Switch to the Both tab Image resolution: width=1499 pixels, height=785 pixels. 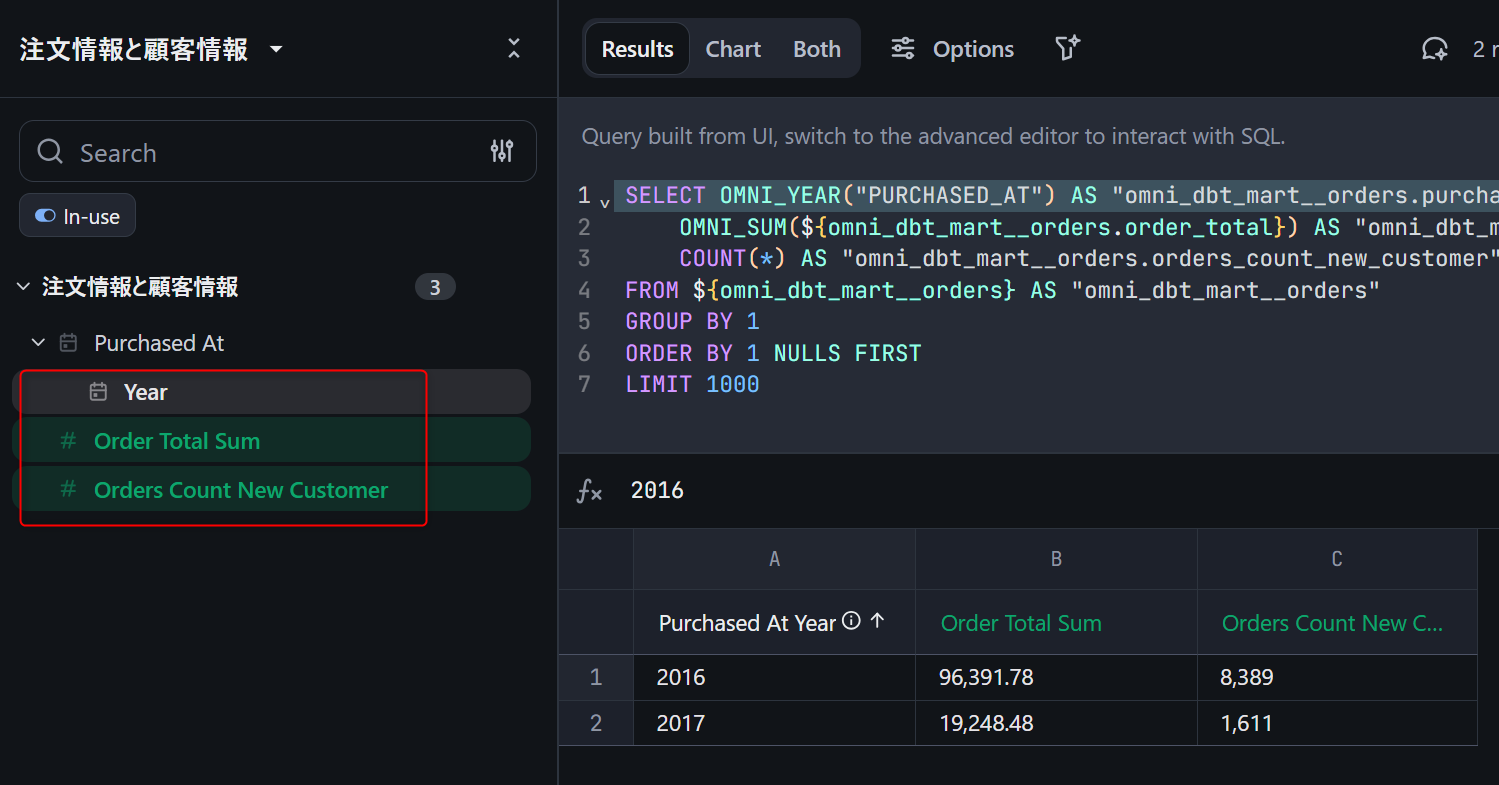816,49
